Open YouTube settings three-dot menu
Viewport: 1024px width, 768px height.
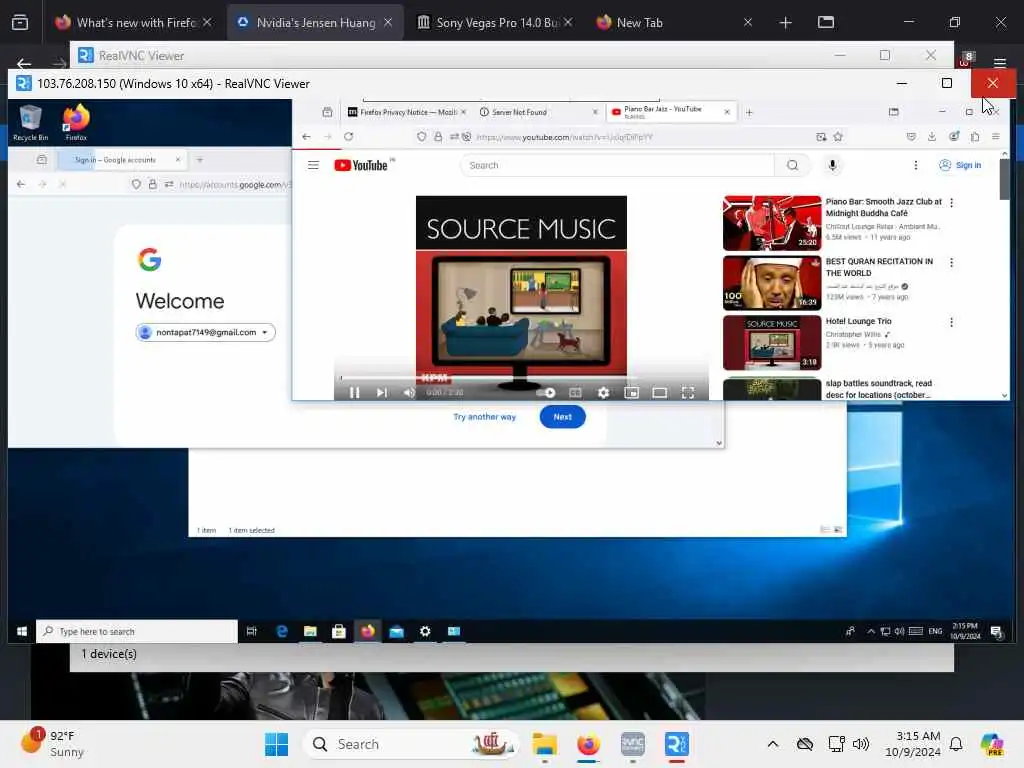916,165
